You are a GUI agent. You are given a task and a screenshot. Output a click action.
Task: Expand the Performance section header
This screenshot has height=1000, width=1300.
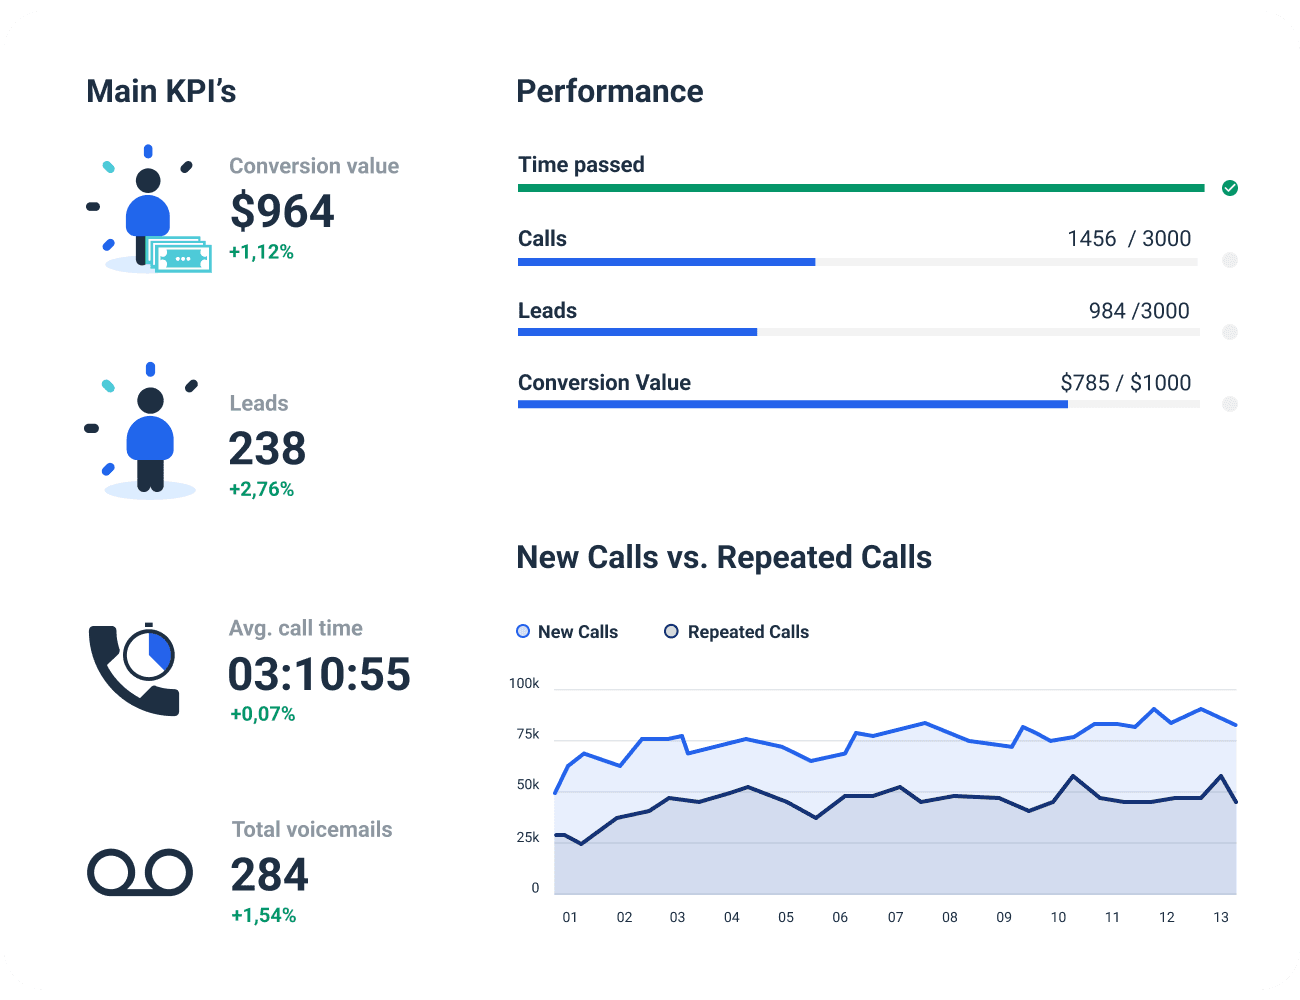(610, 91)
